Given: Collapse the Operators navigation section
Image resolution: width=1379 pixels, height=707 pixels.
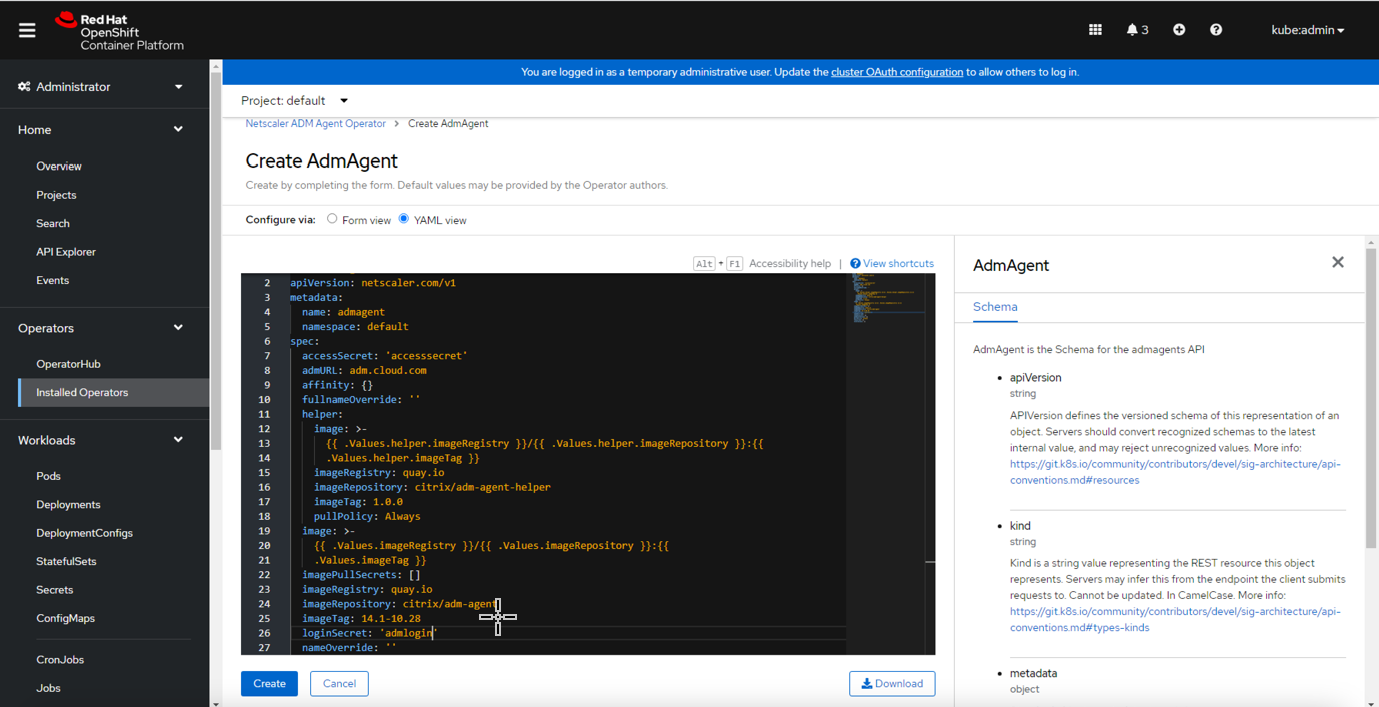Looking at the screenshot, I should tap(100, 328).
